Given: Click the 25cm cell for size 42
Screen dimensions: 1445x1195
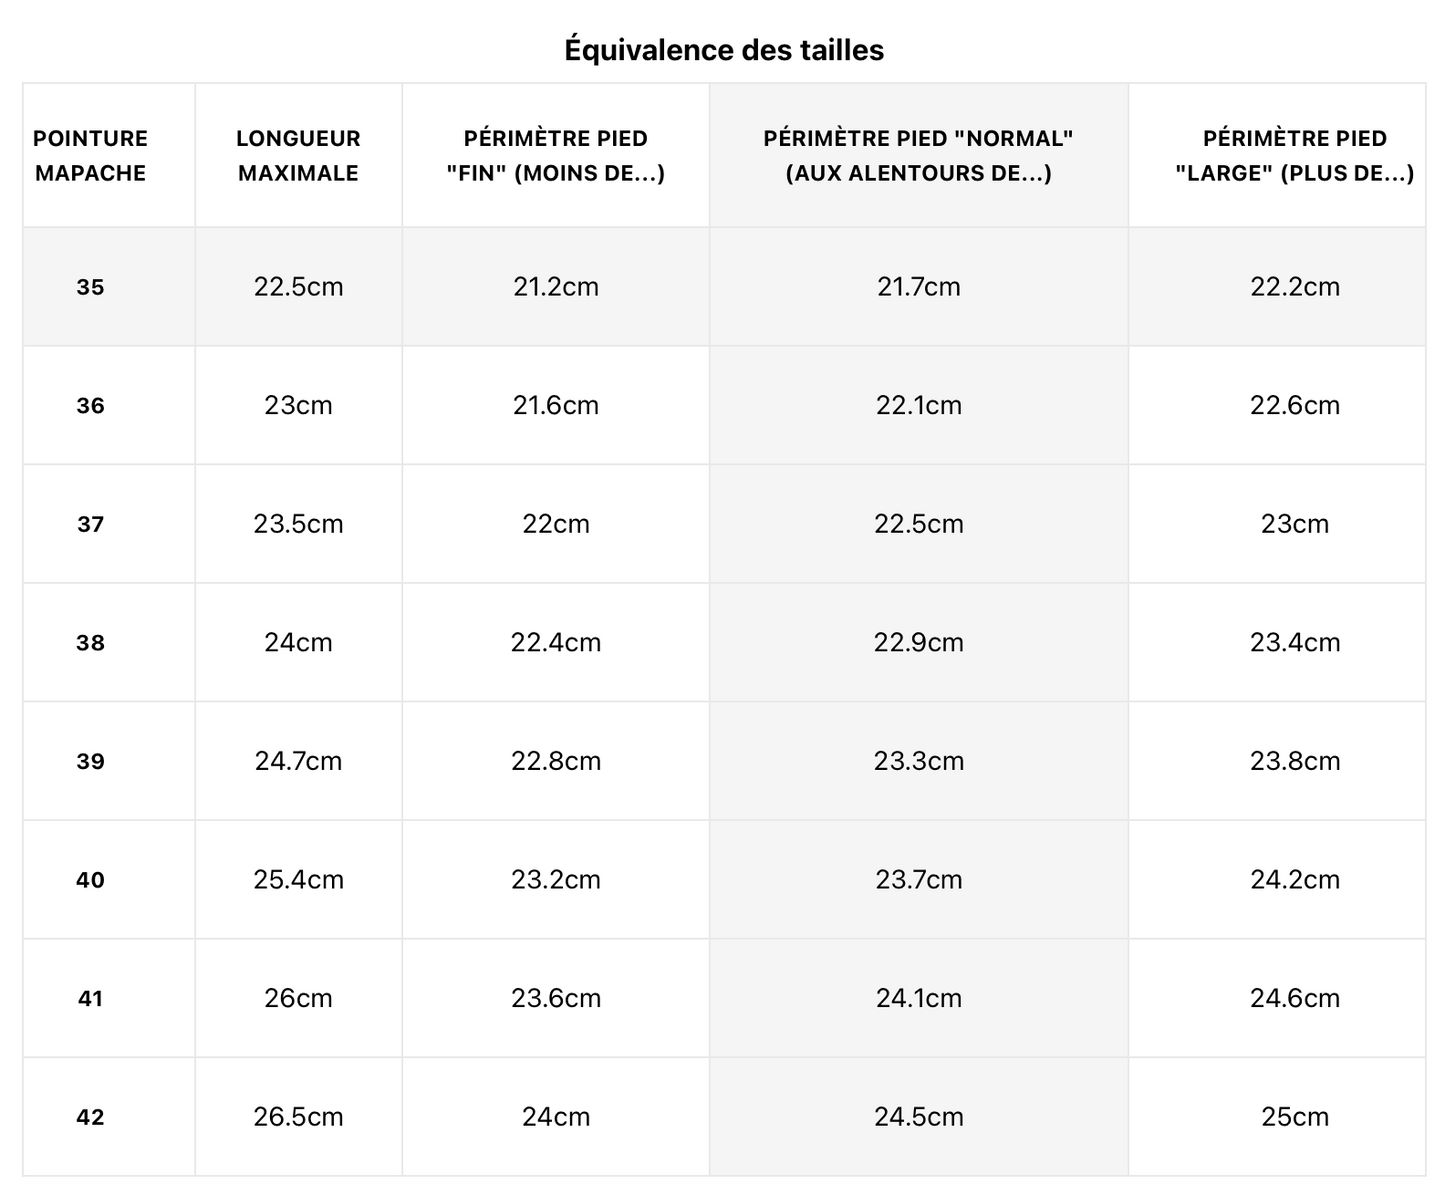Looking at the screenshot, I should point(1294,1117).
